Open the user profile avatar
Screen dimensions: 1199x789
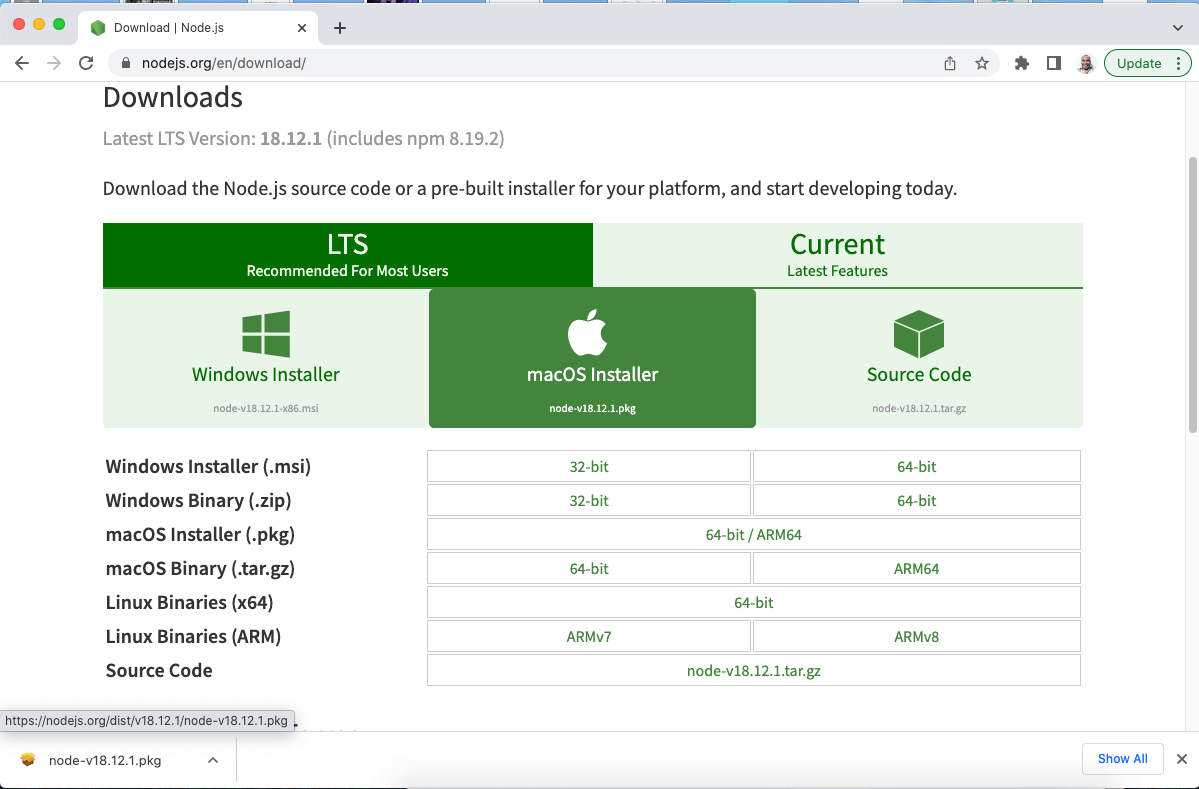click(1085, 63)
